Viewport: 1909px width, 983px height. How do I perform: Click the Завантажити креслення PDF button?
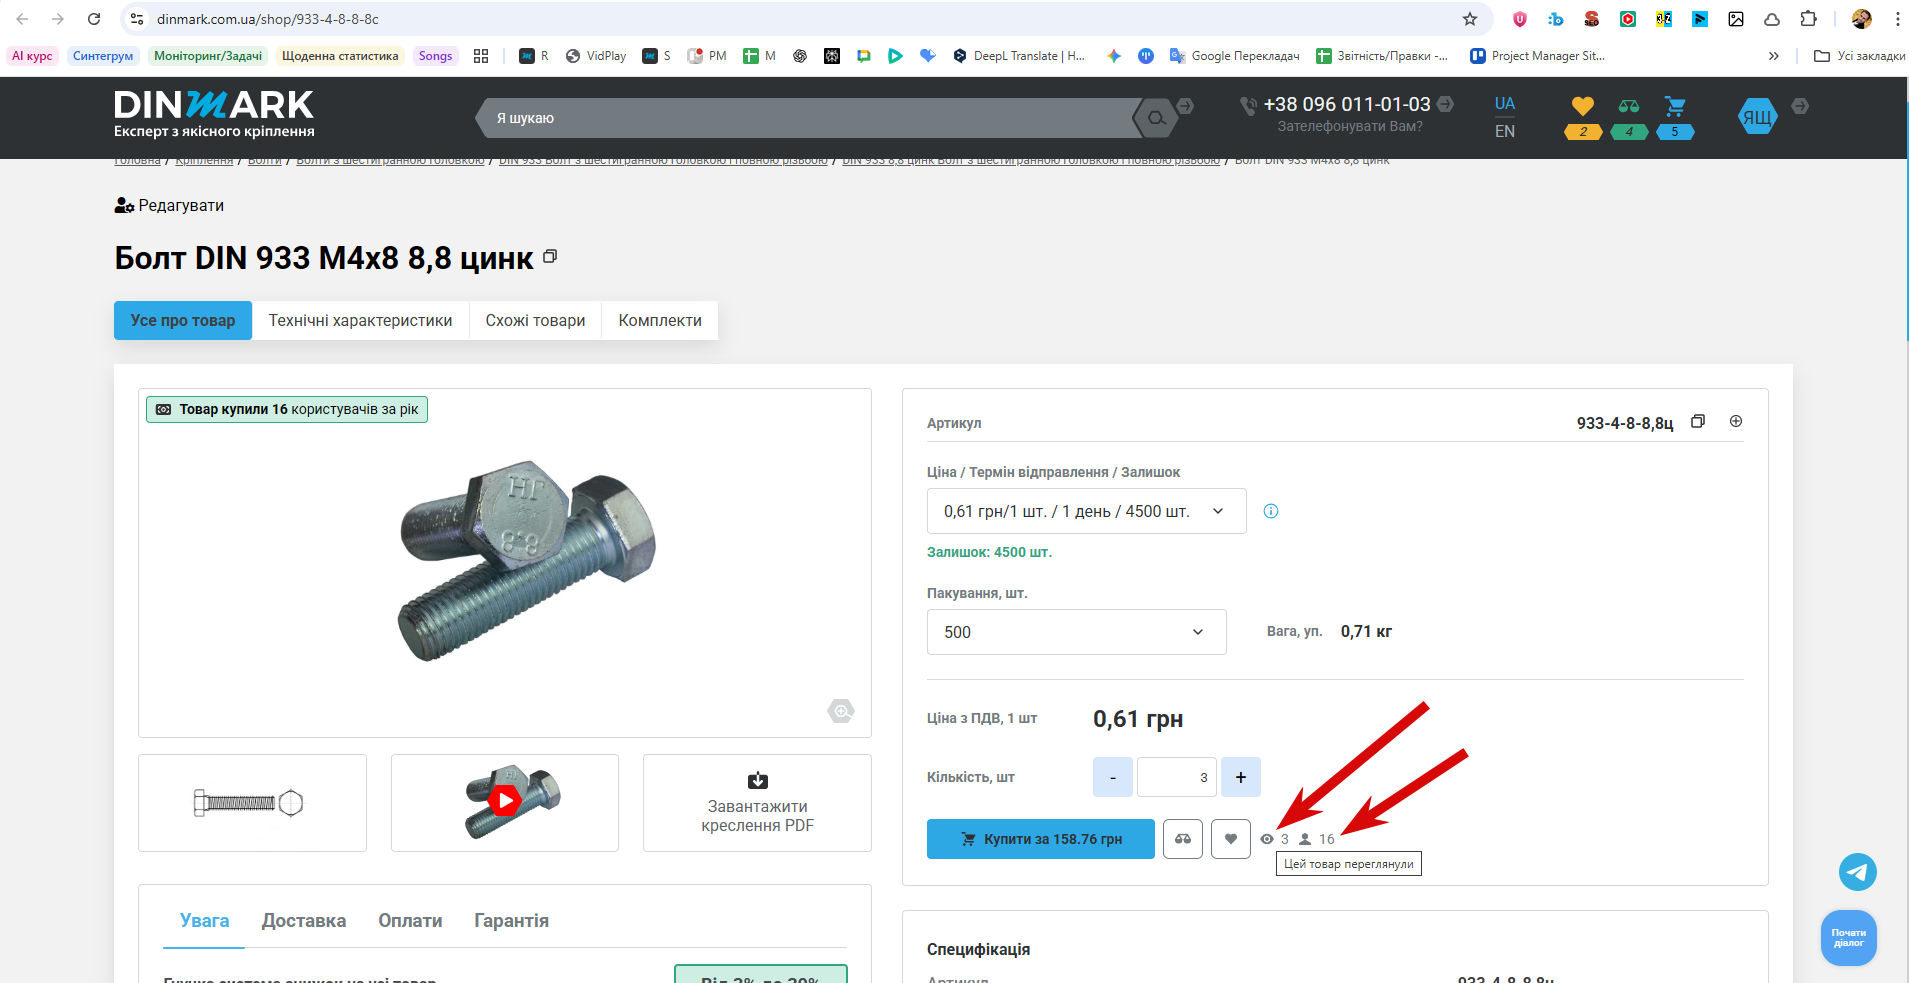(757, 803)
